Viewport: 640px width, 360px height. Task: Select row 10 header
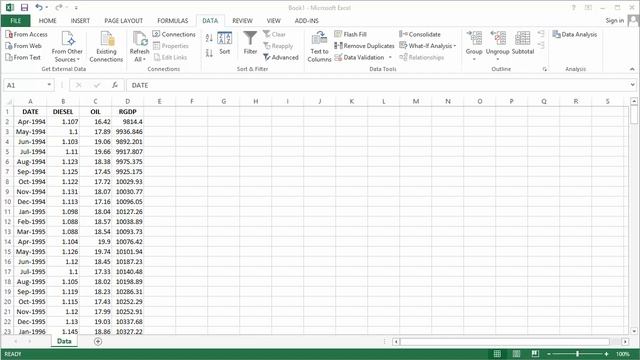[8, 202]
